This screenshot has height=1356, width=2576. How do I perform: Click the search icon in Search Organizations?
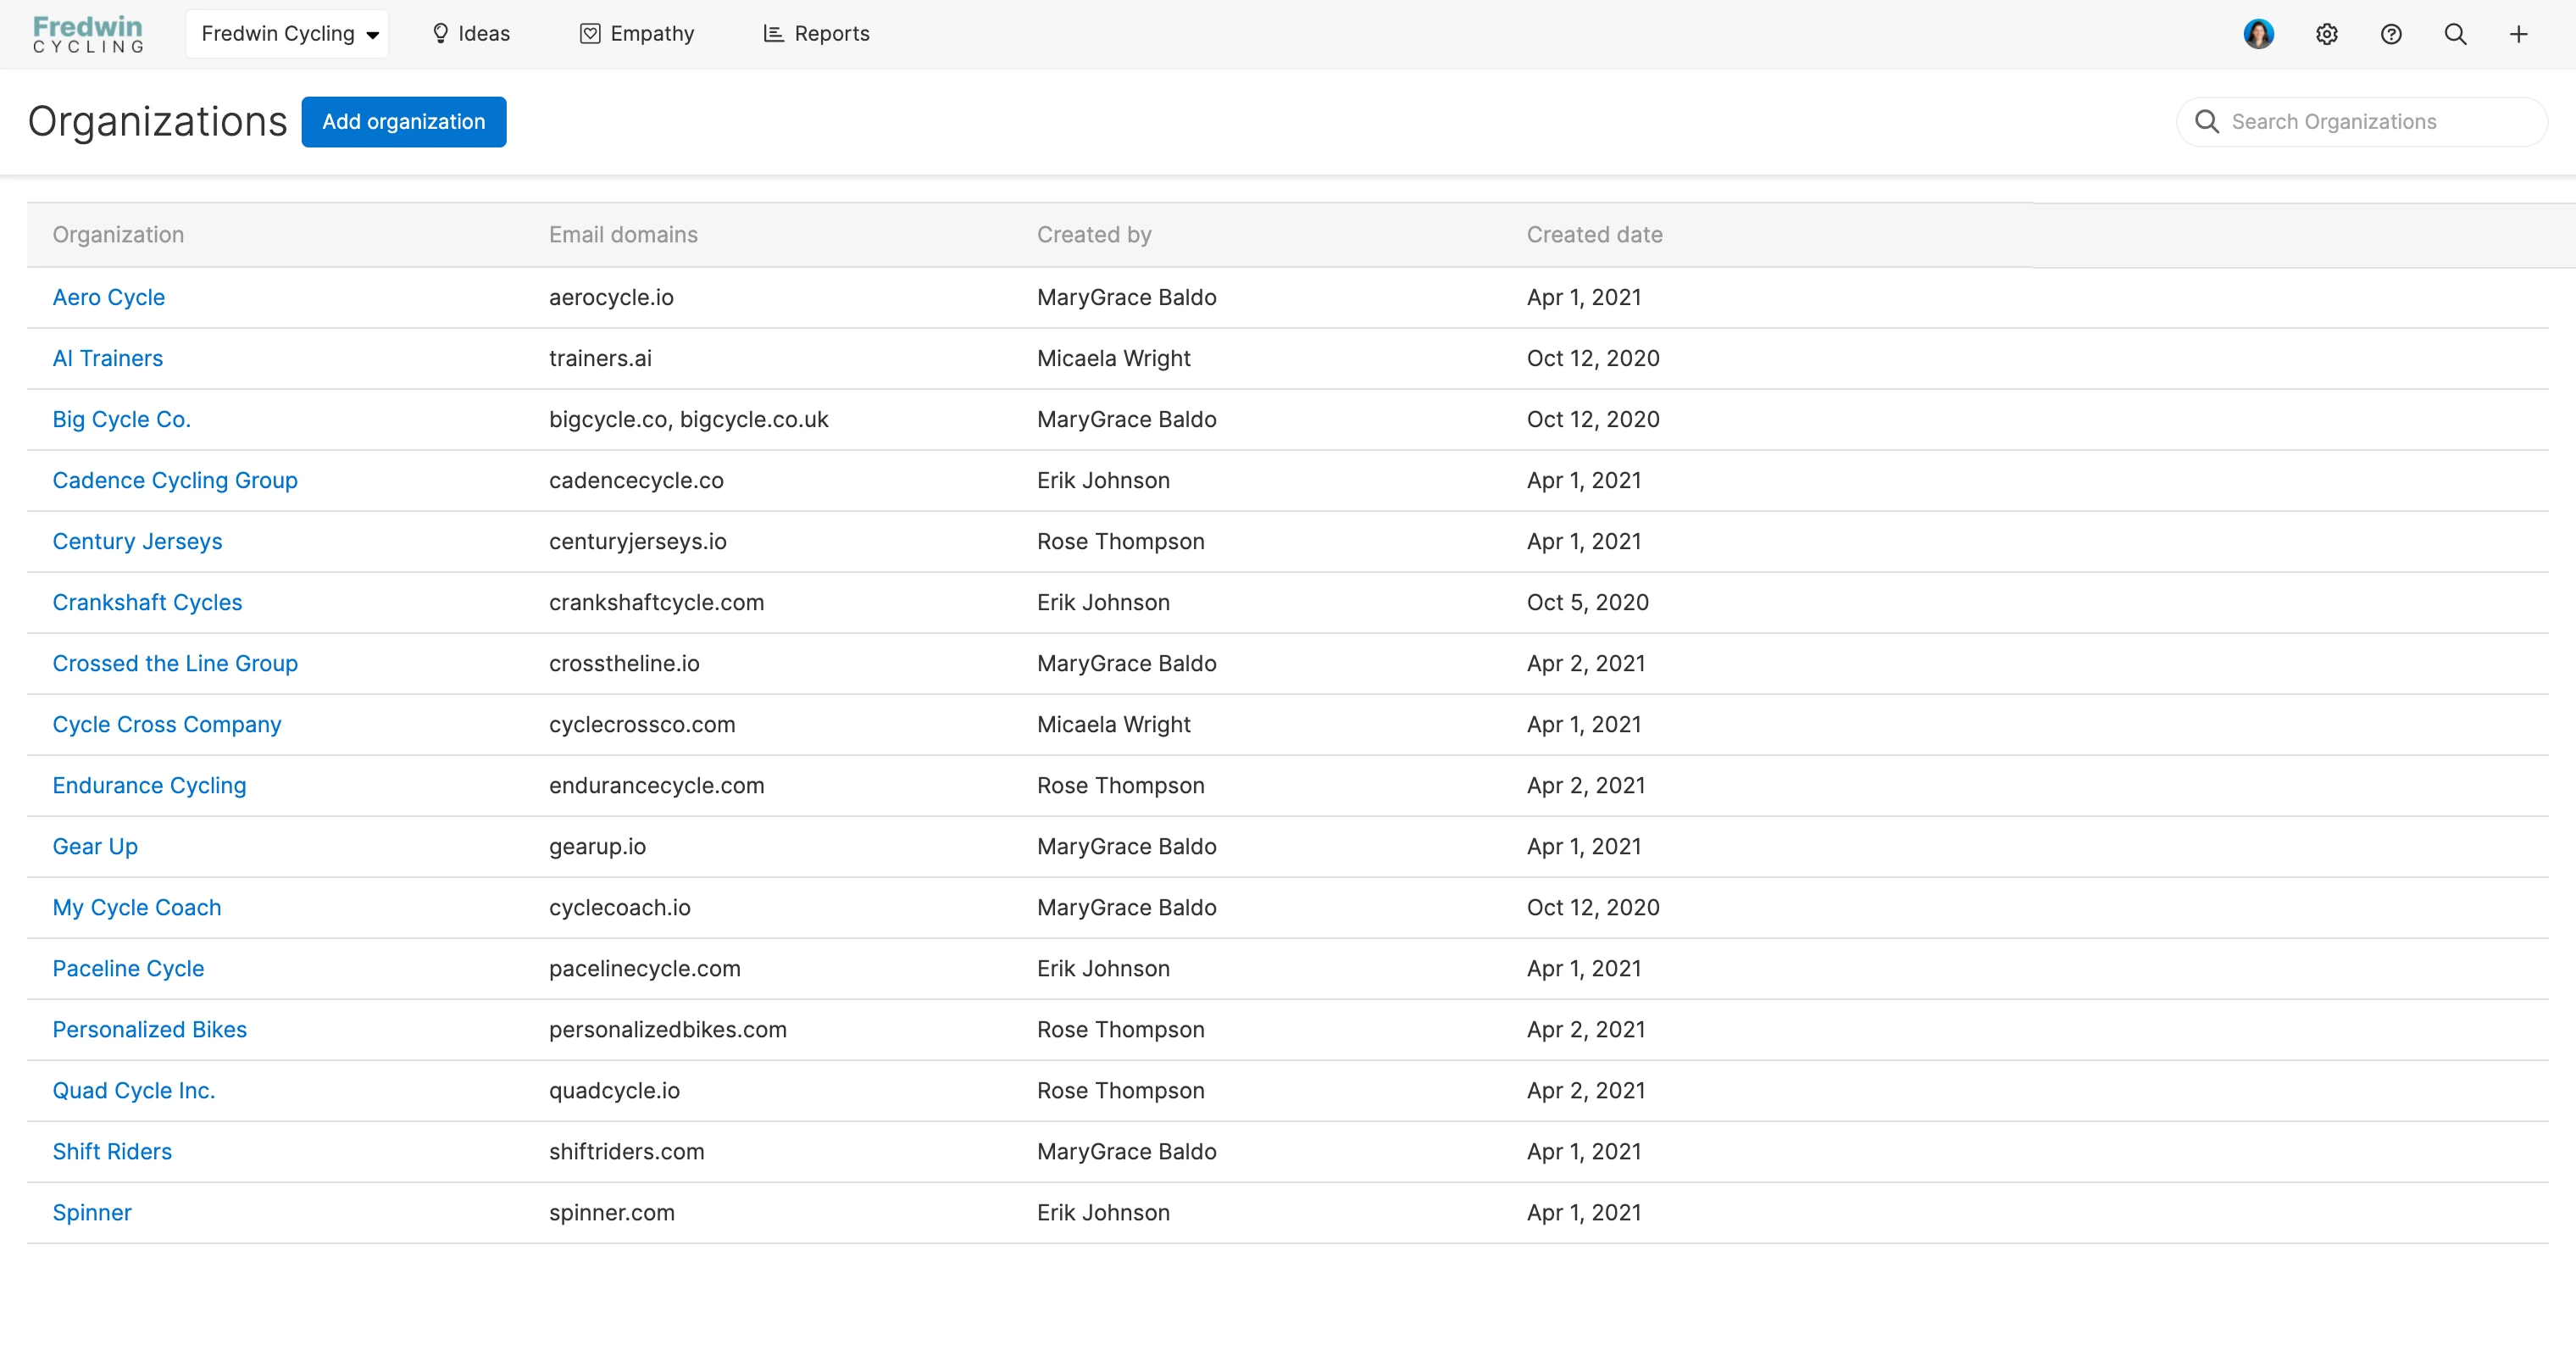pos(2206,122)
